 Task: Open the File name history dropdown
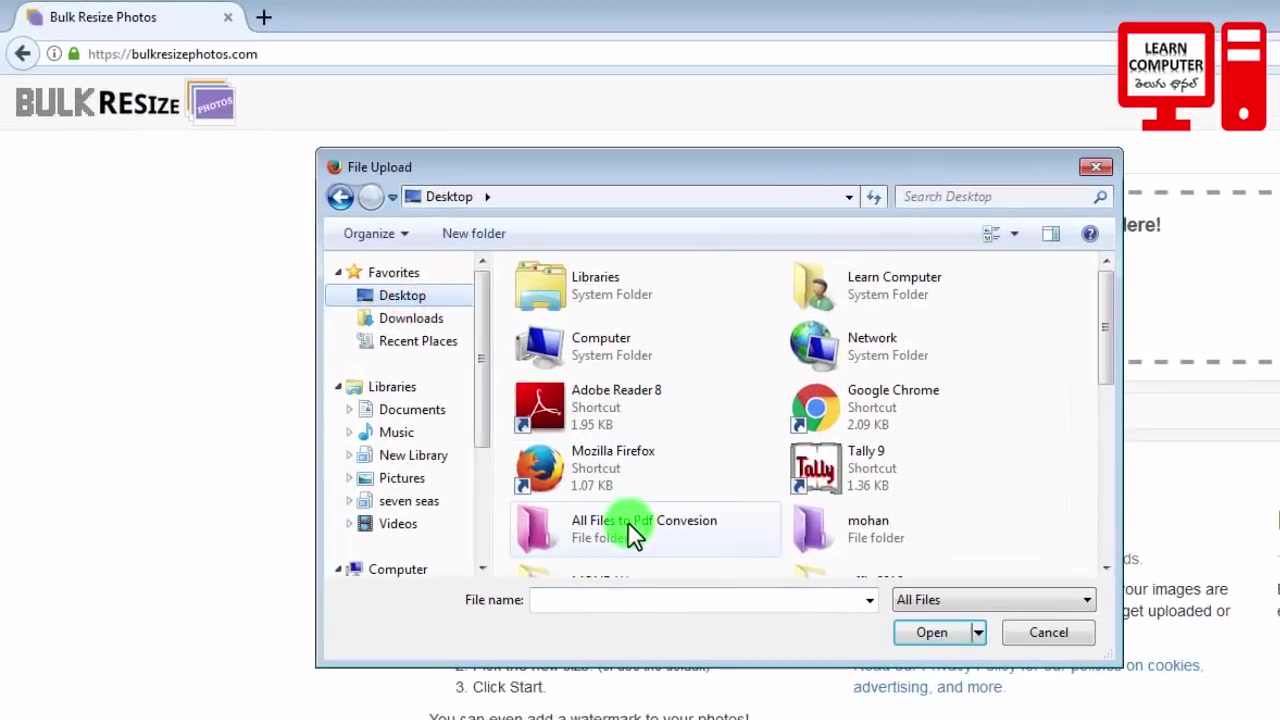(x=869, y=600)
